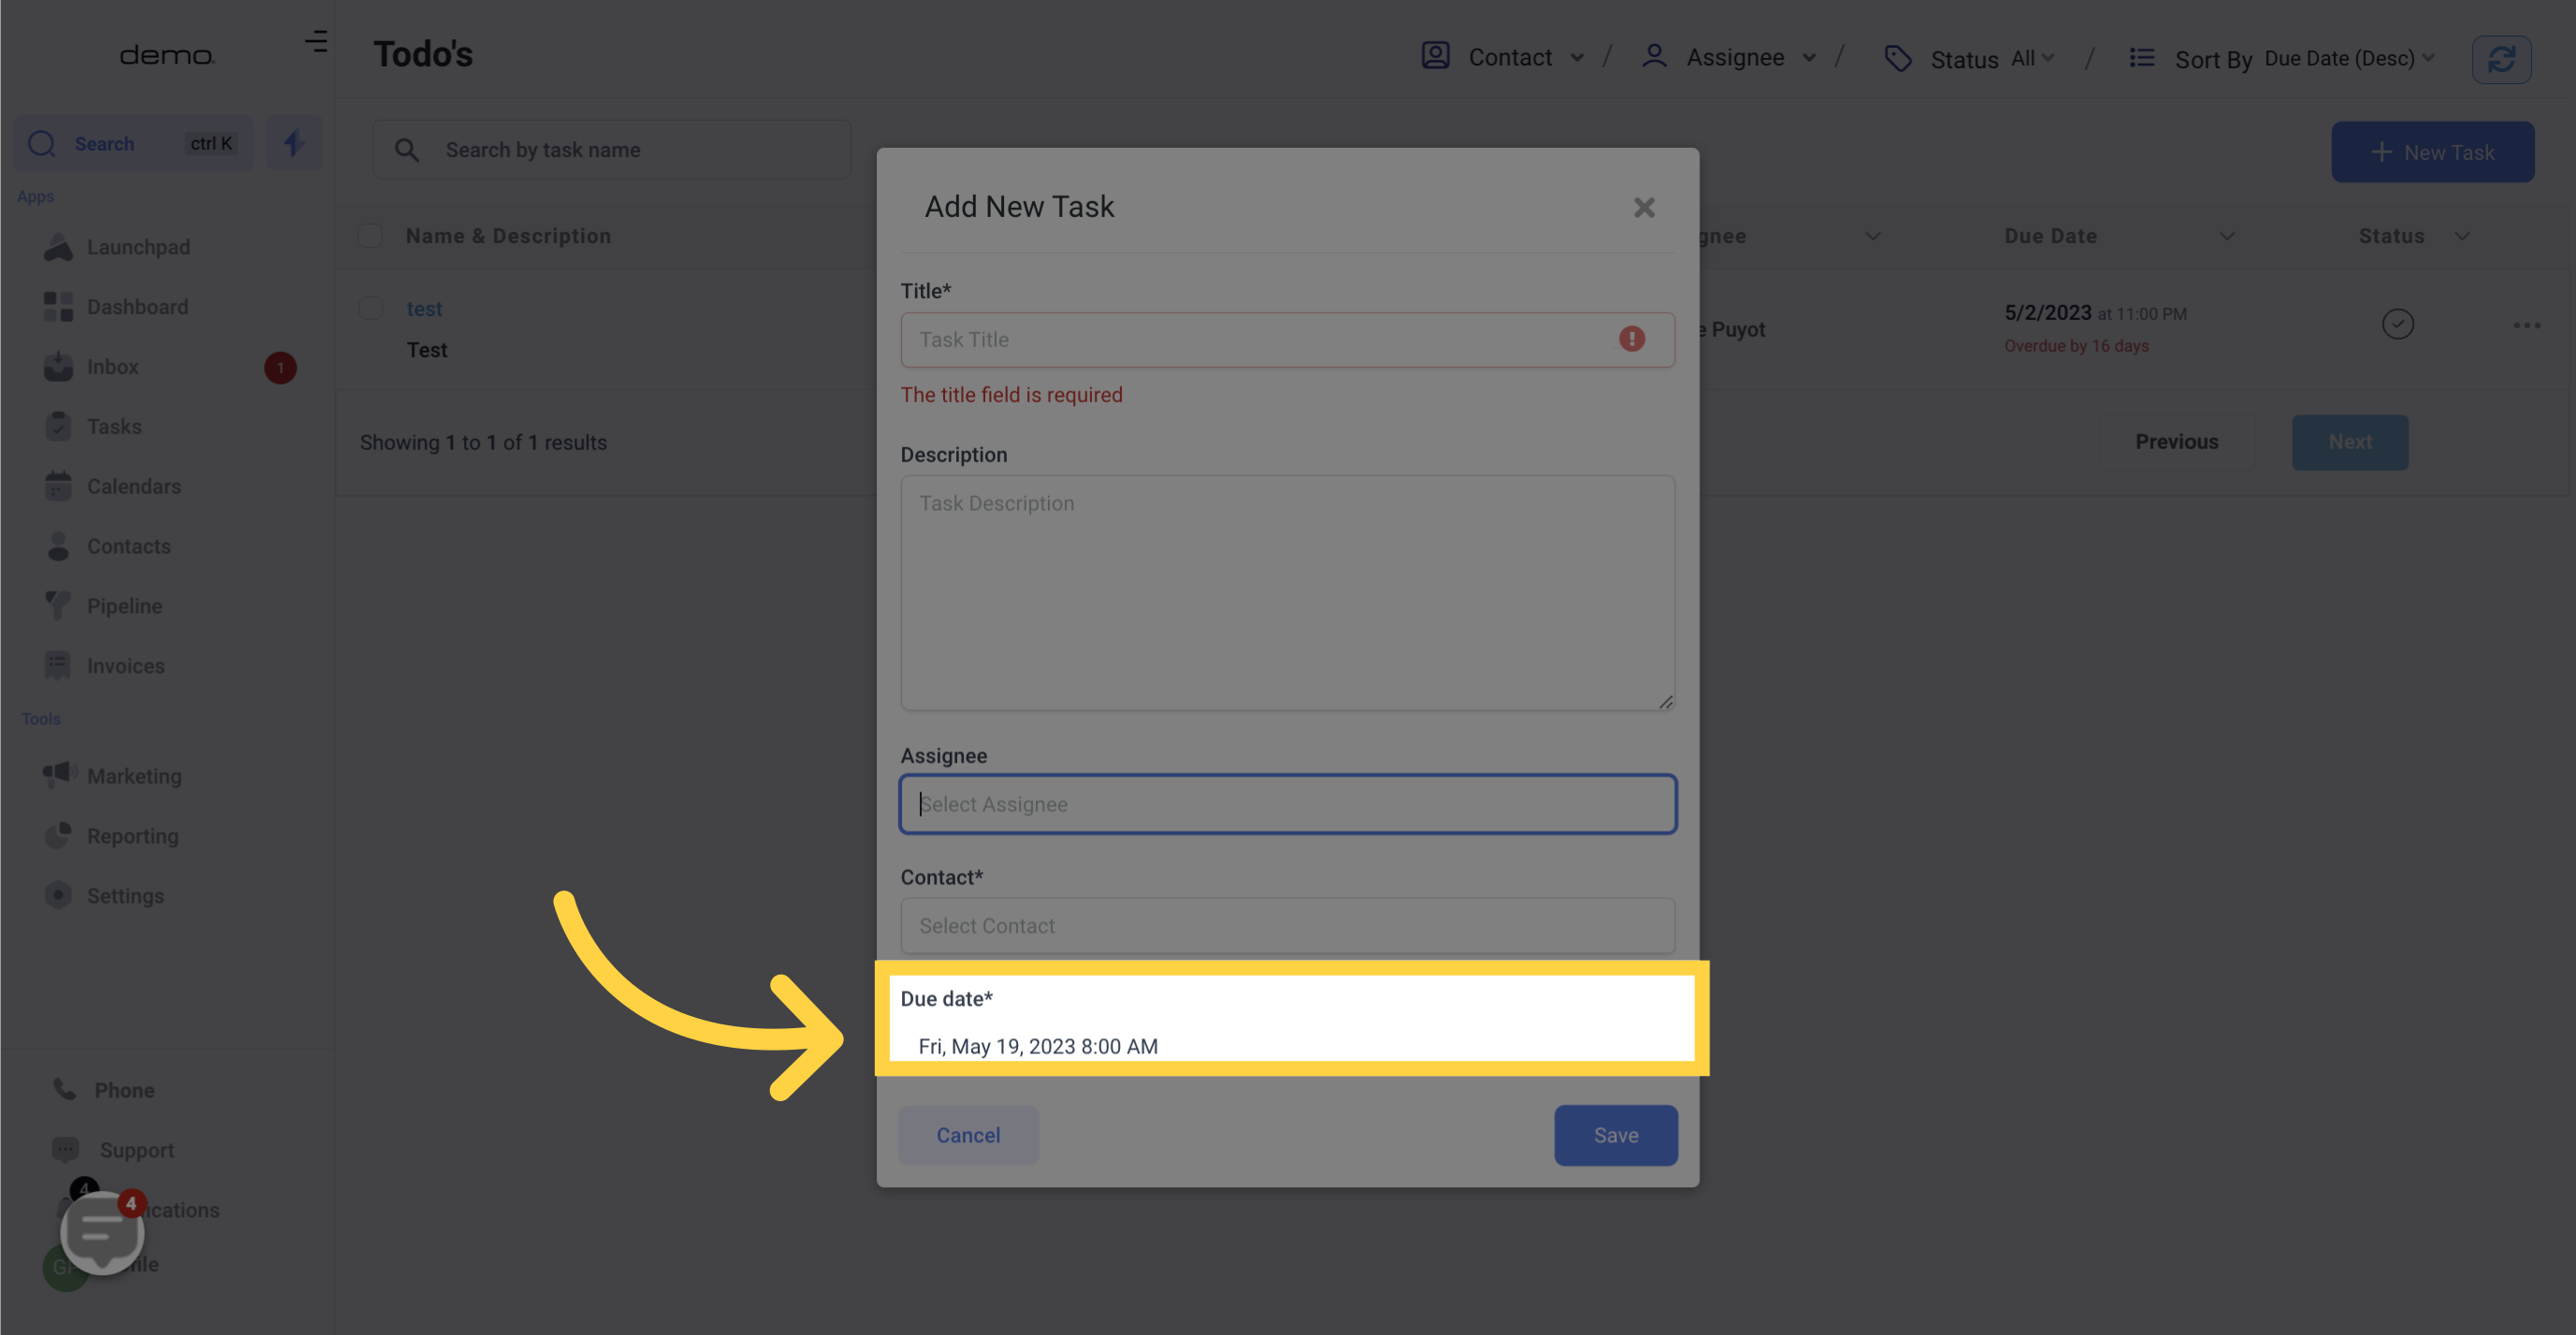Mark the test task complete with the check circle
Screen dimensions: 2576x1335
coord(2398,324)
